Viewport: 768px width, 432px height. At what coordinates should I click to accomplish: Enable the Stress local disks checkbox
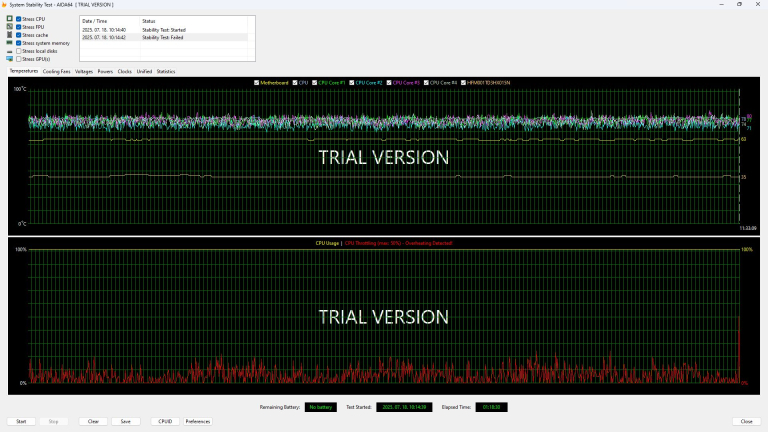(19, 51)
